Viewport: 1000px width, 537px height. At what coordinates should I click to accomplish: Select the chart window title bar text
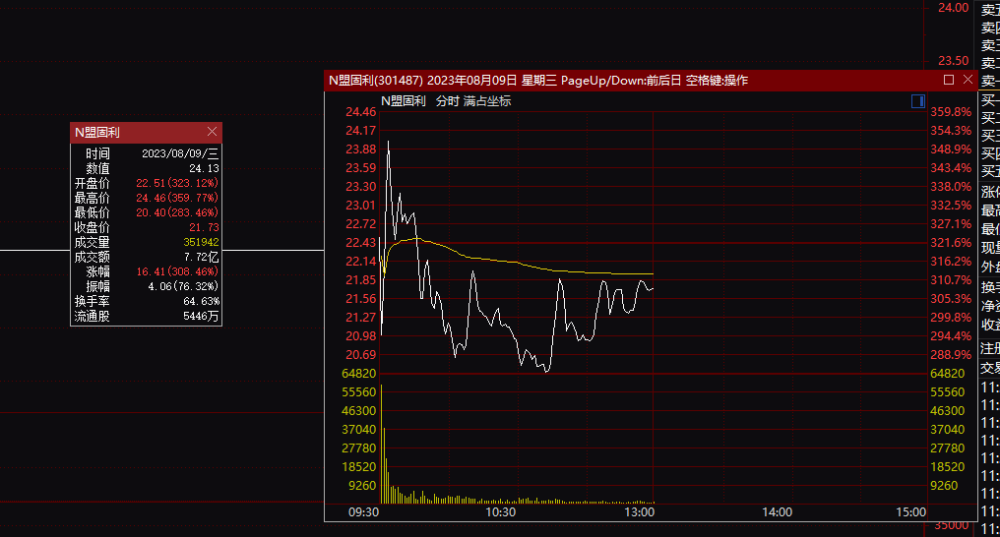tap(538, 80)
